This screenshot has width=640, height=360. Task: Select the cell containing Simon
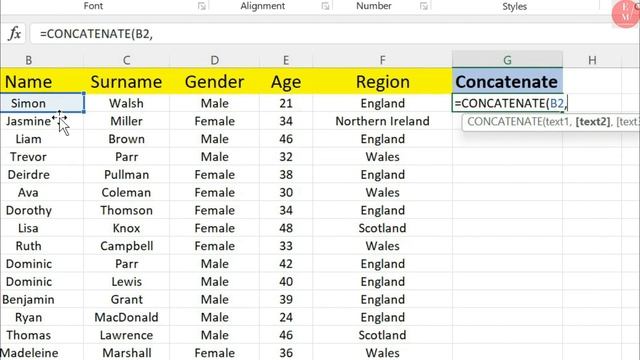pyautogui.click(x=42, y=103)
